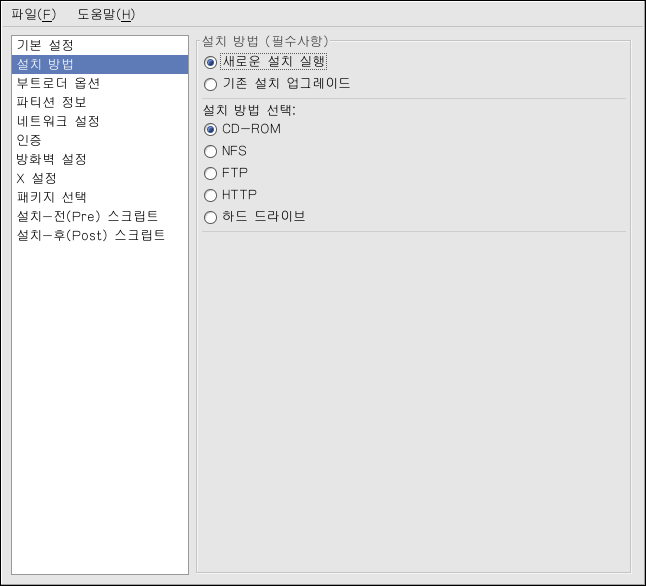Open 패키지 선택 section
The image size is (646, 586).
coord(51,198)
